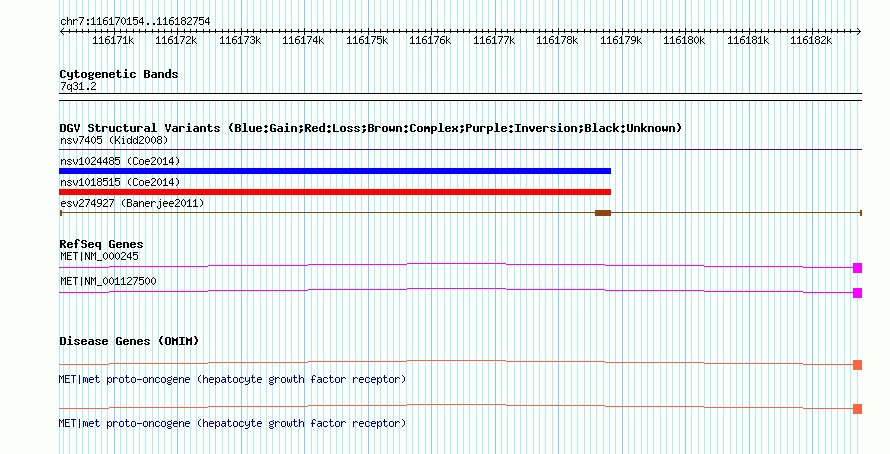Click the thin purple nsv7405 inversion line
The image size is (890, 454).
460,150
